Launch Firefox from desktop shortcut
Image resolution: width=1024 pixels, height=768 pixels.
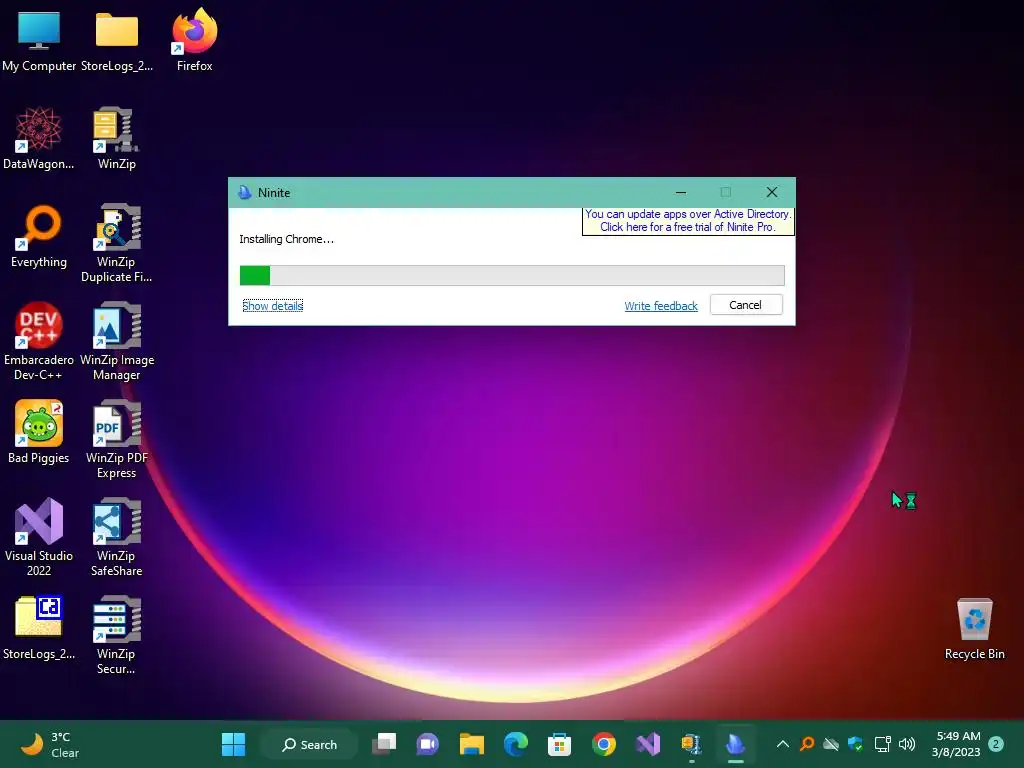[x=194, y=40]
